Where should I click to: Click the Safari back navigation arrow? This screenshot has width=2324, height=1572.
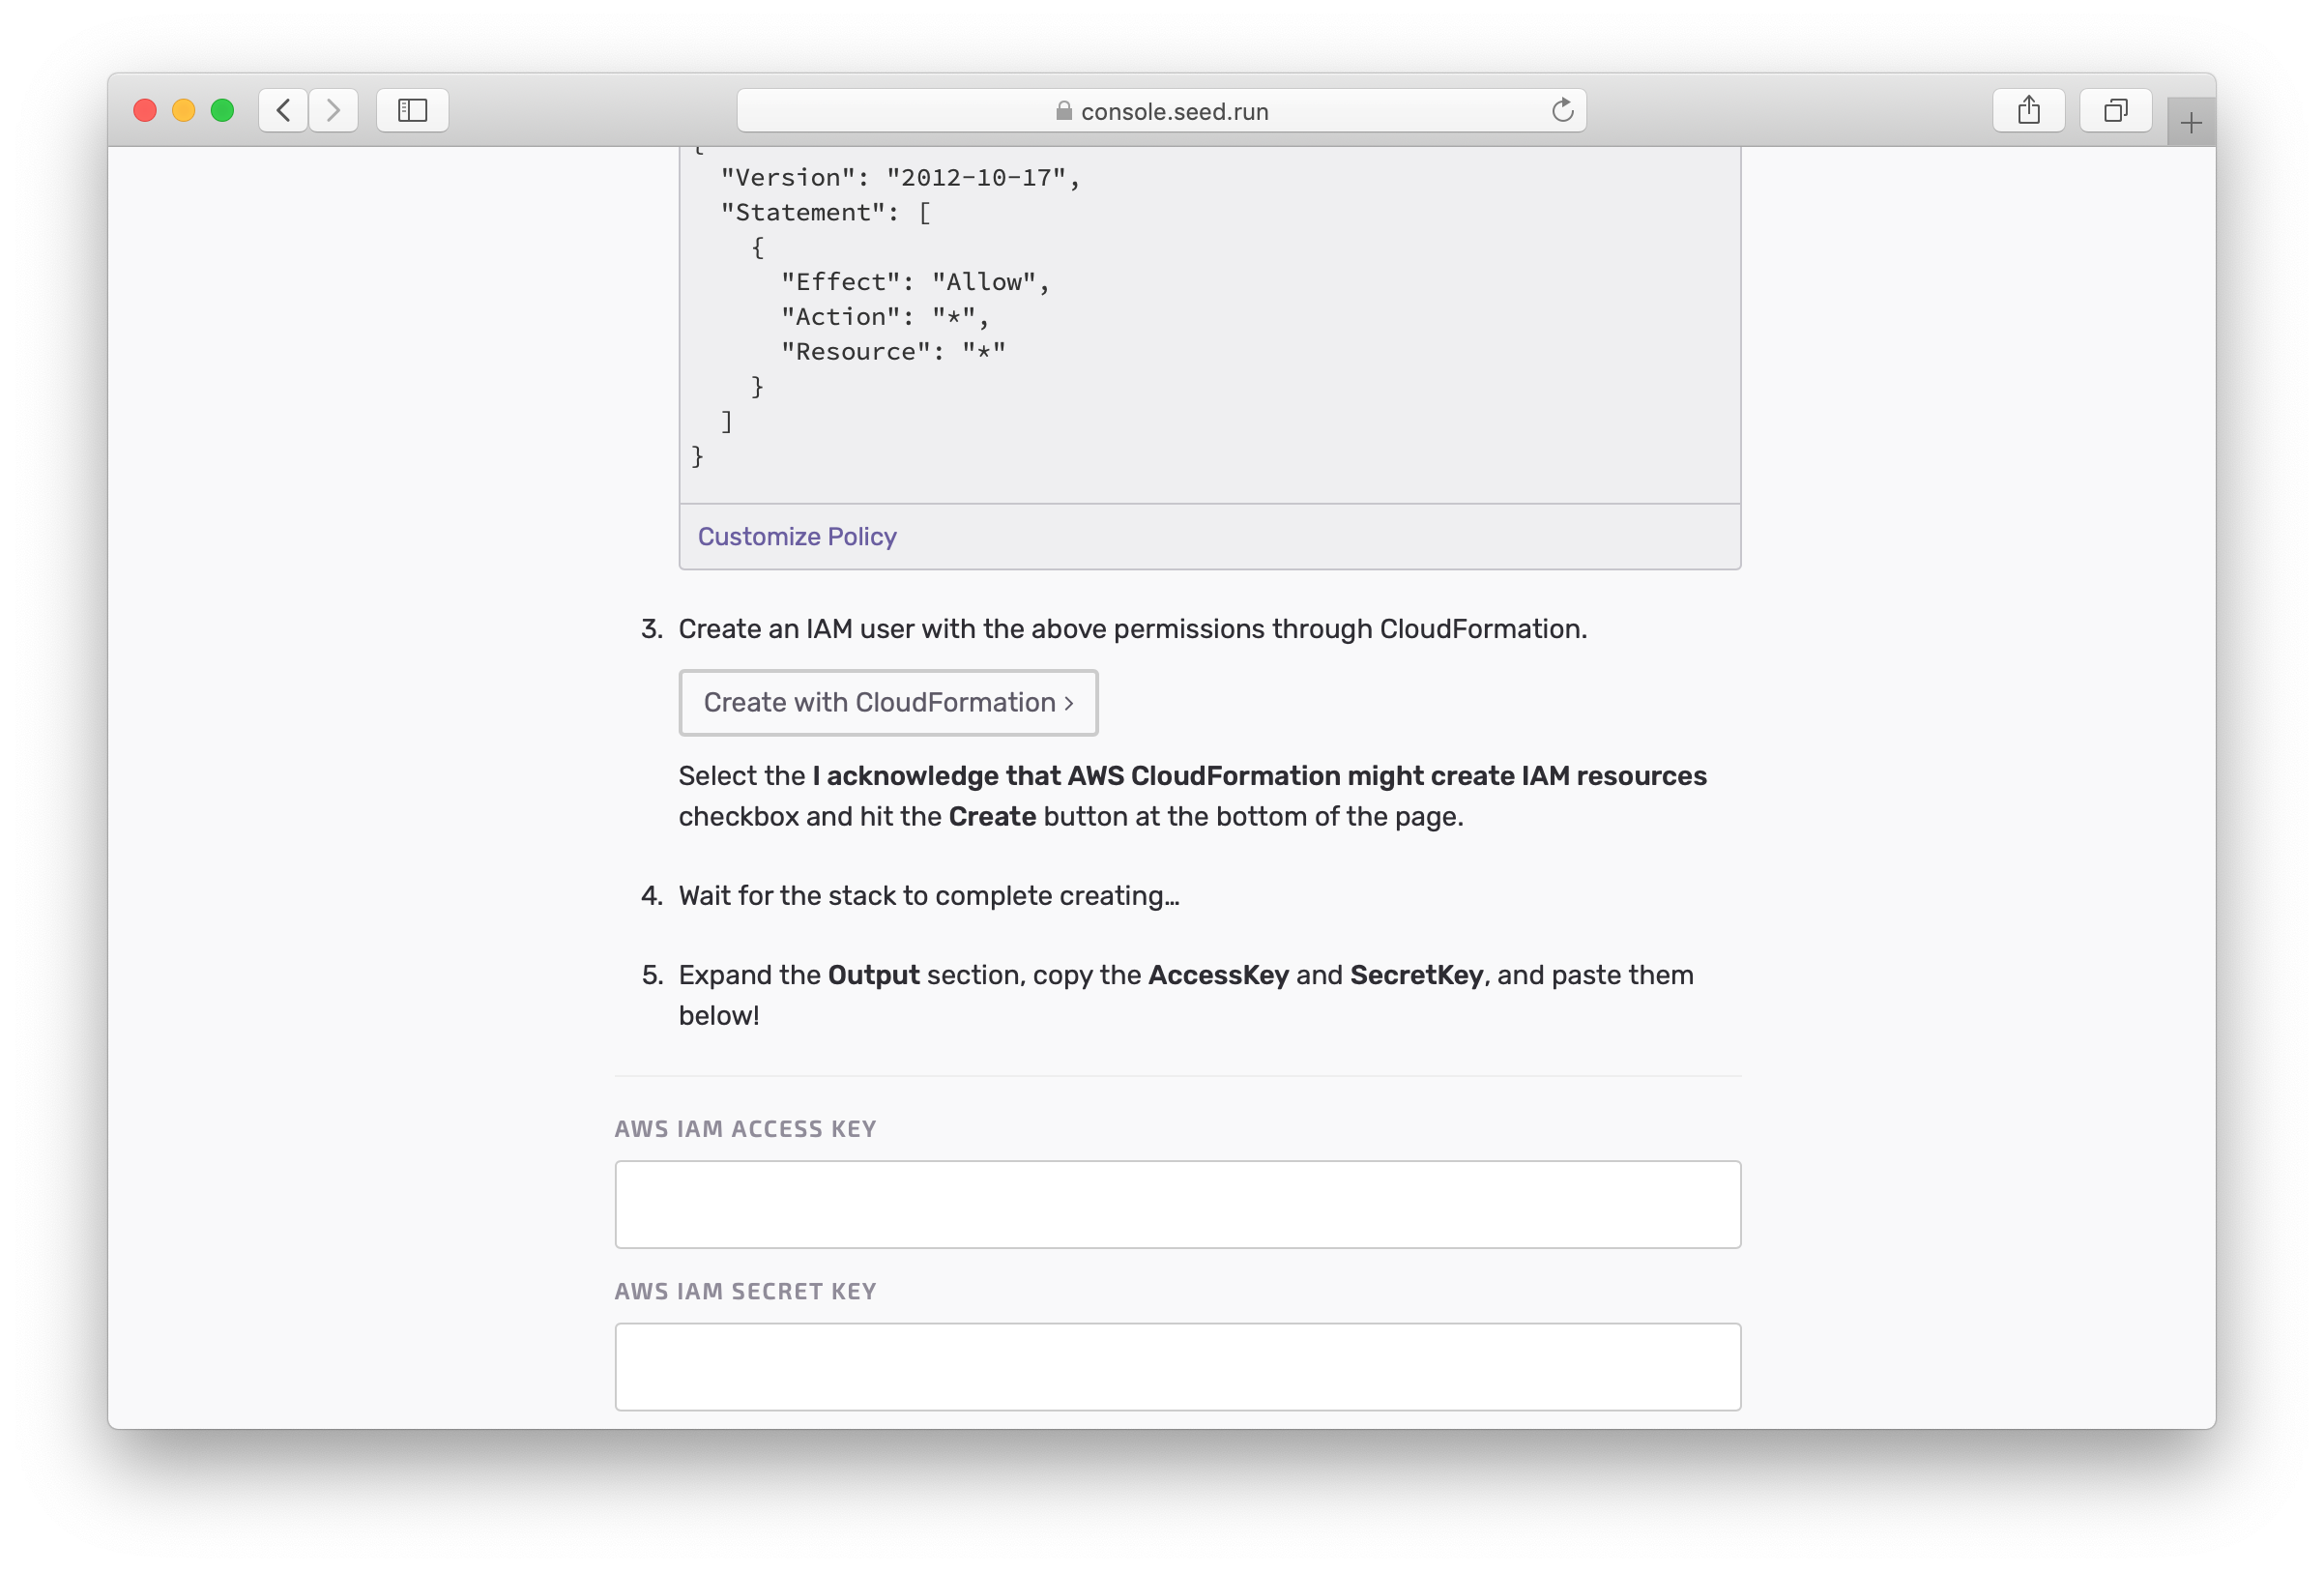(x=283, y=110)
